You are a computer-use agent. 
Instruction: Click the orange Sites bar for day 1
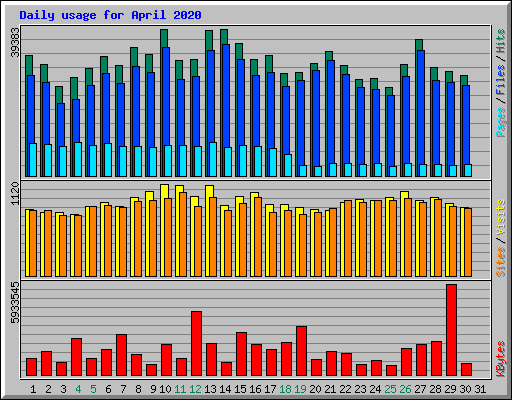(33, 243)
